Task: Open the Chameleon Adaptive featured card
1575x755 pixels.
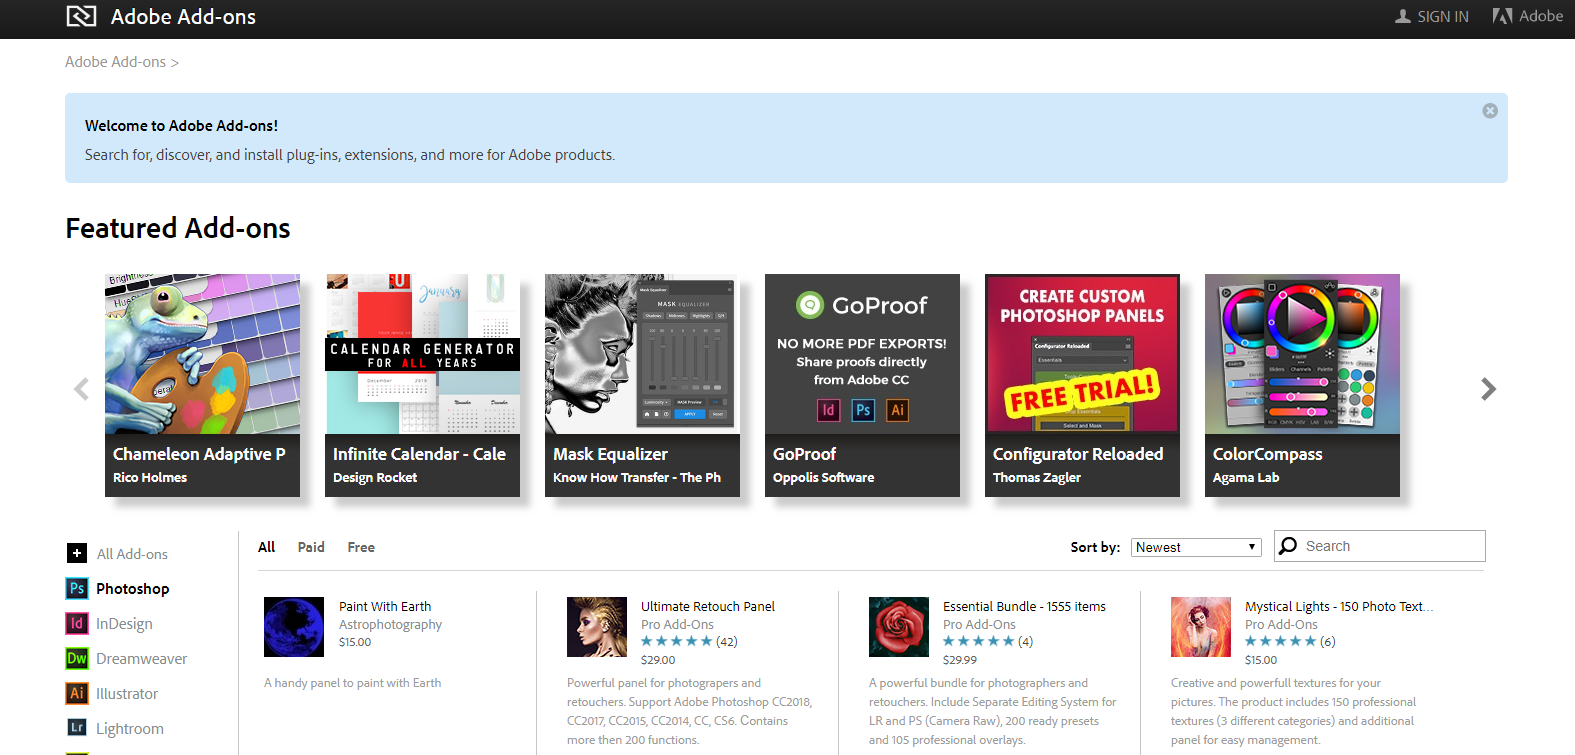Action: pyautogui.click(x=202, y=385)
